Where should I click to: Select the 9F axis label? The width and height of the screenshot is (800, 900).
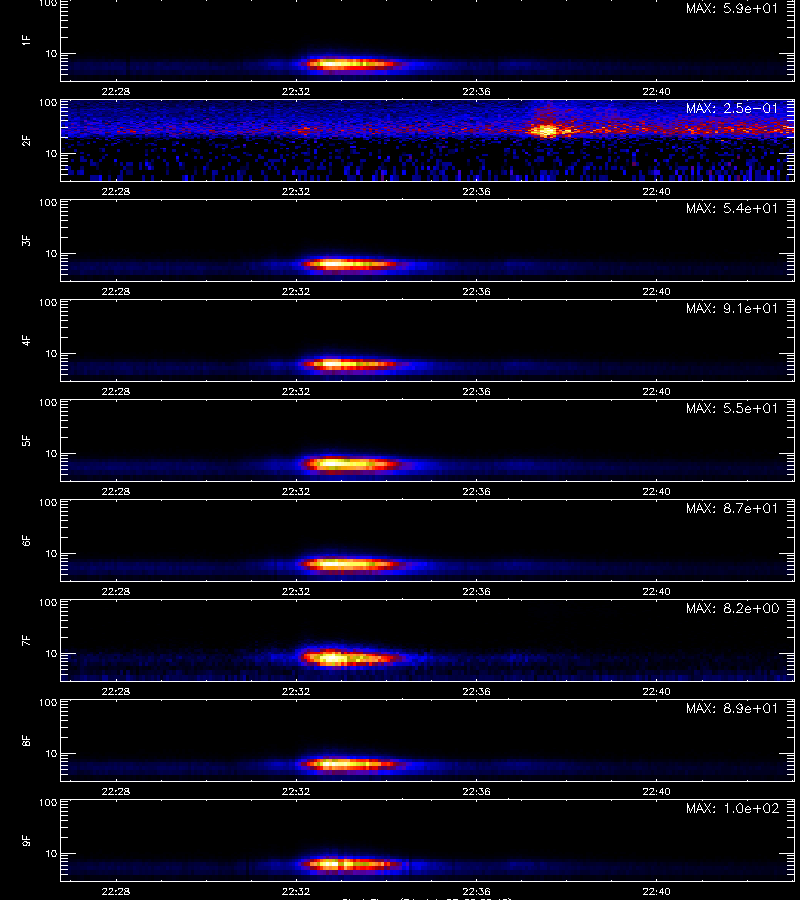(x=26, y=840)
